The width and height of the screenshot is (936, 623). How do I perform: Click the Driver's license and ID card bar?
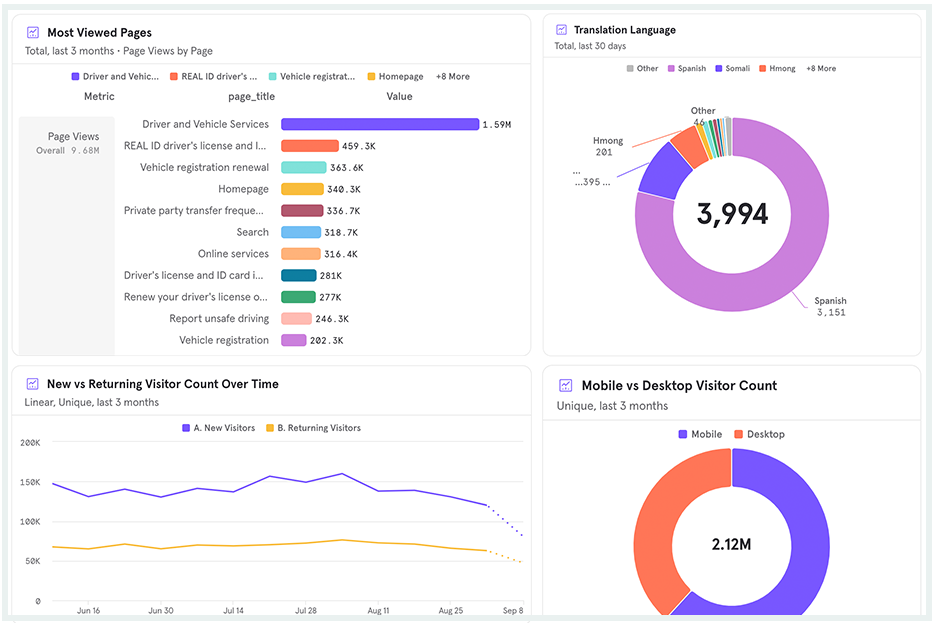[298, 275]
